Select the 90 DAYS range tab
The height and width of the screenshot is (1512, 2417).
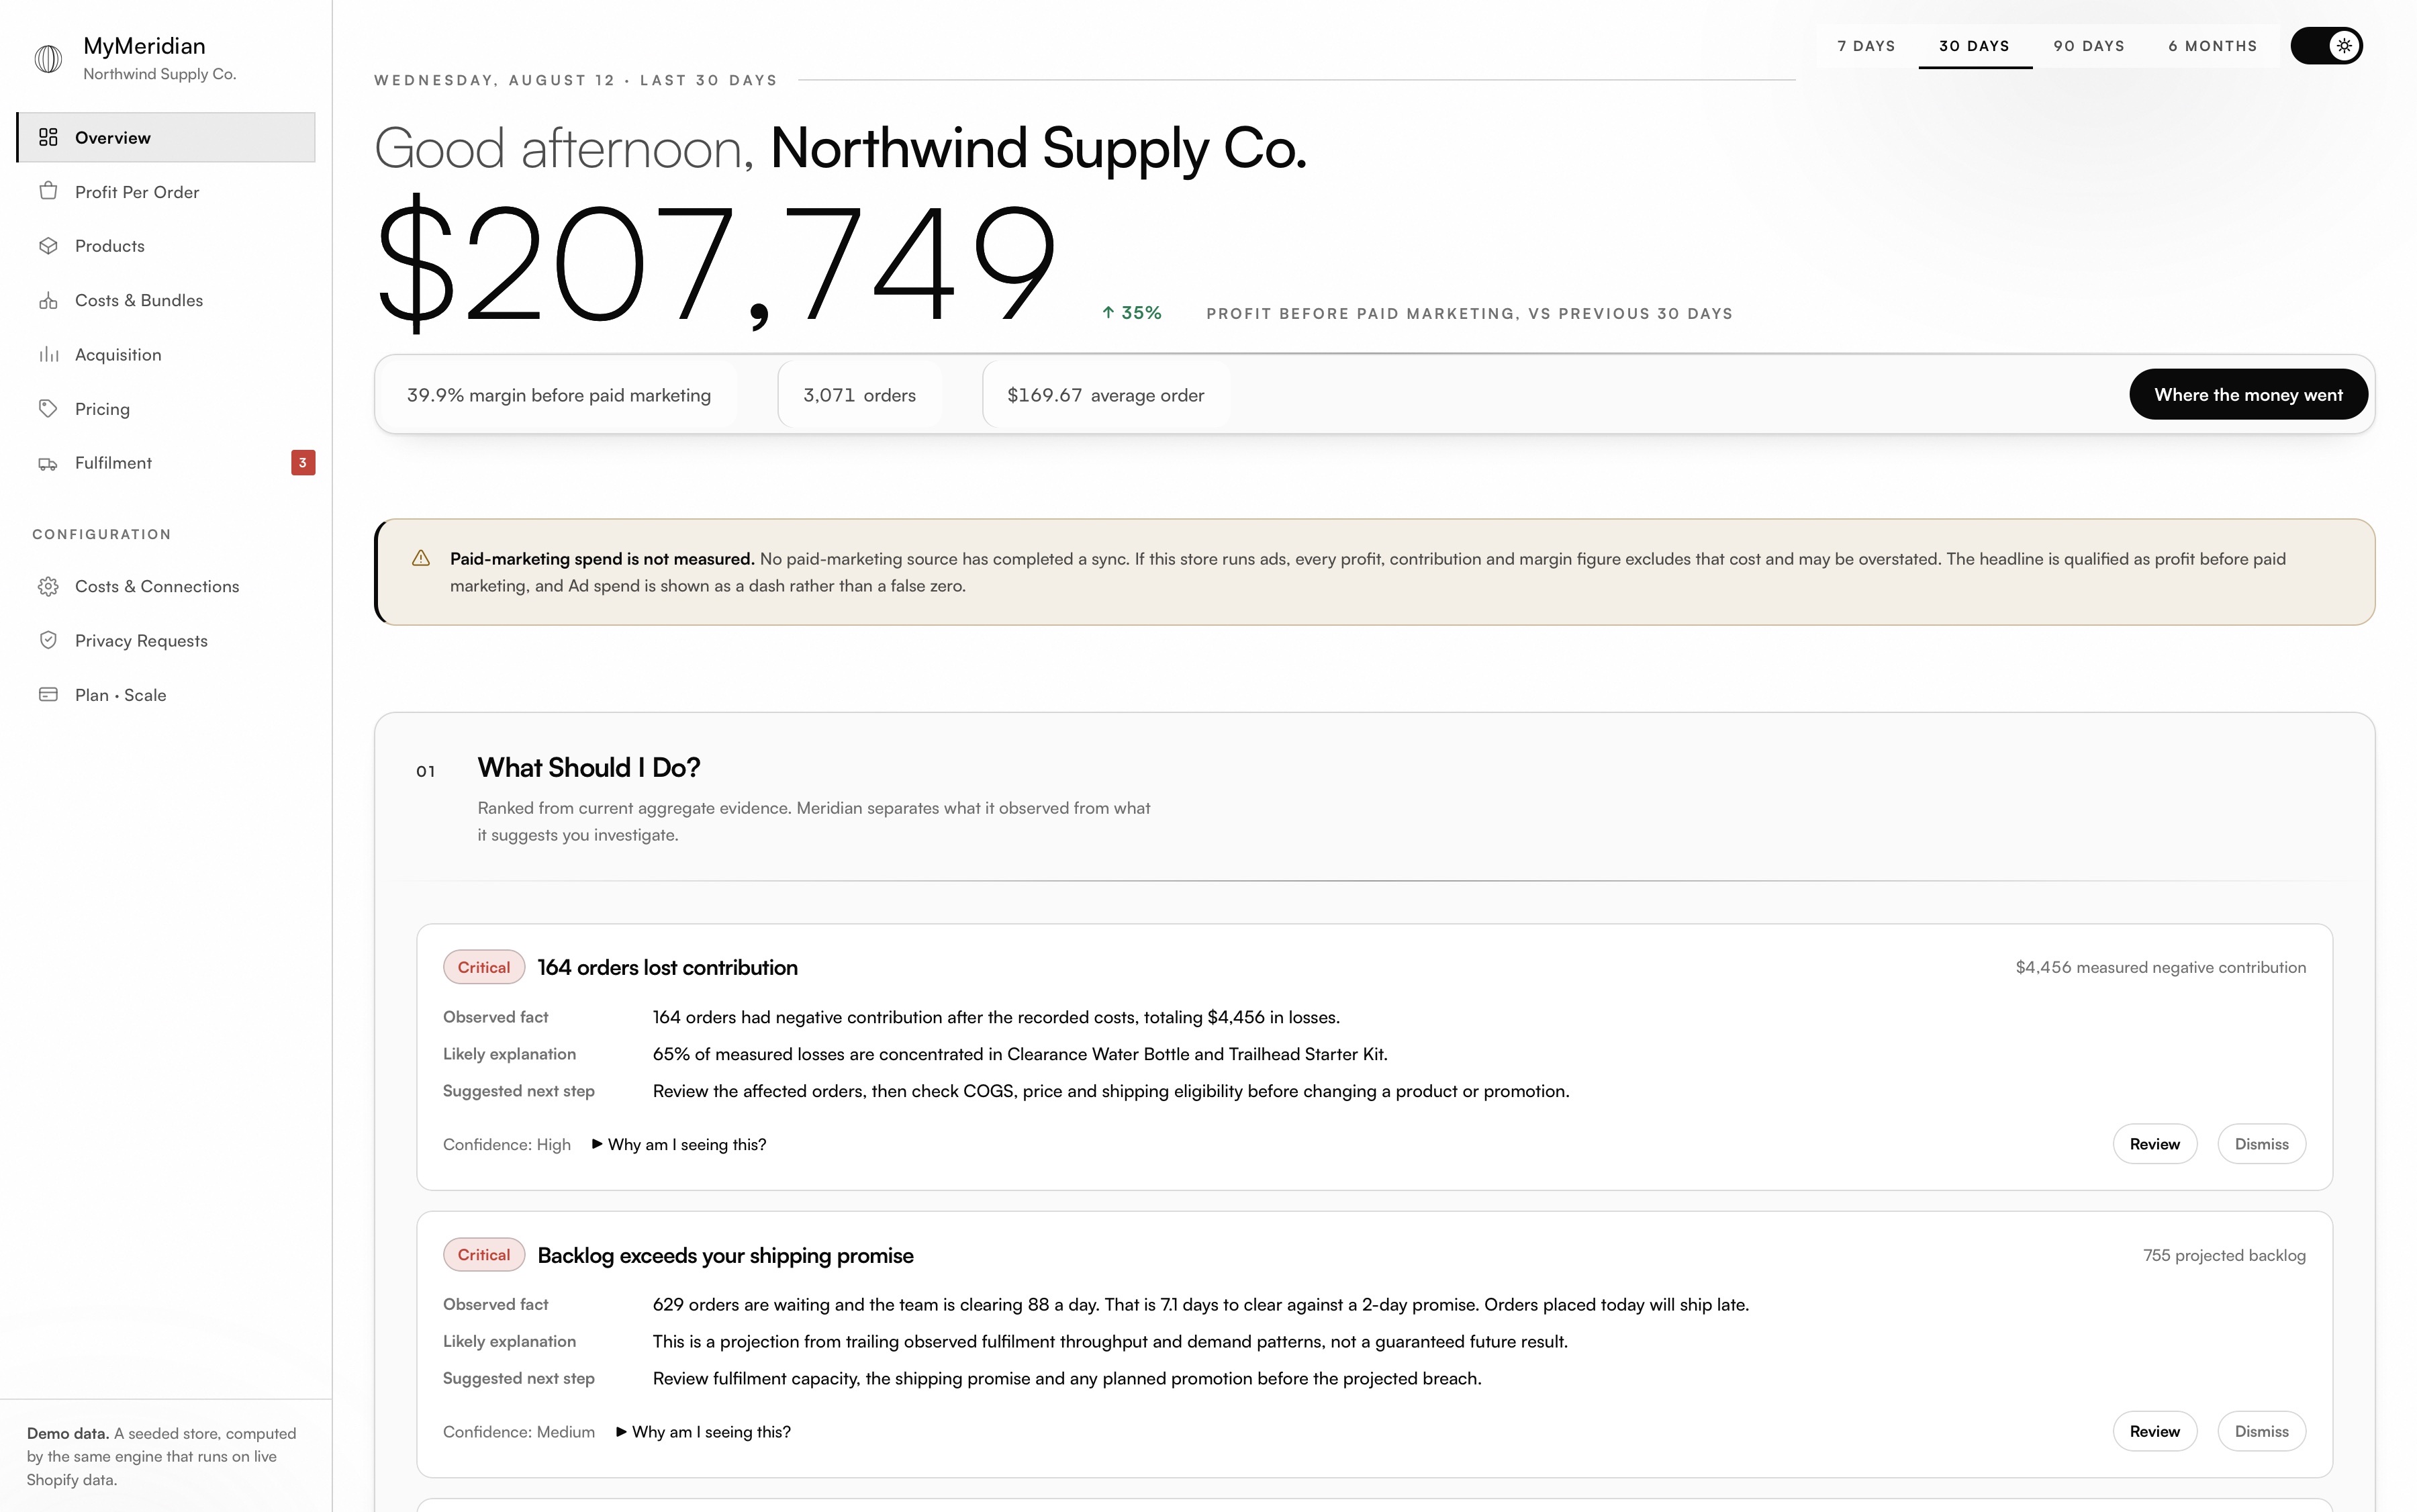coord(2089,46)
